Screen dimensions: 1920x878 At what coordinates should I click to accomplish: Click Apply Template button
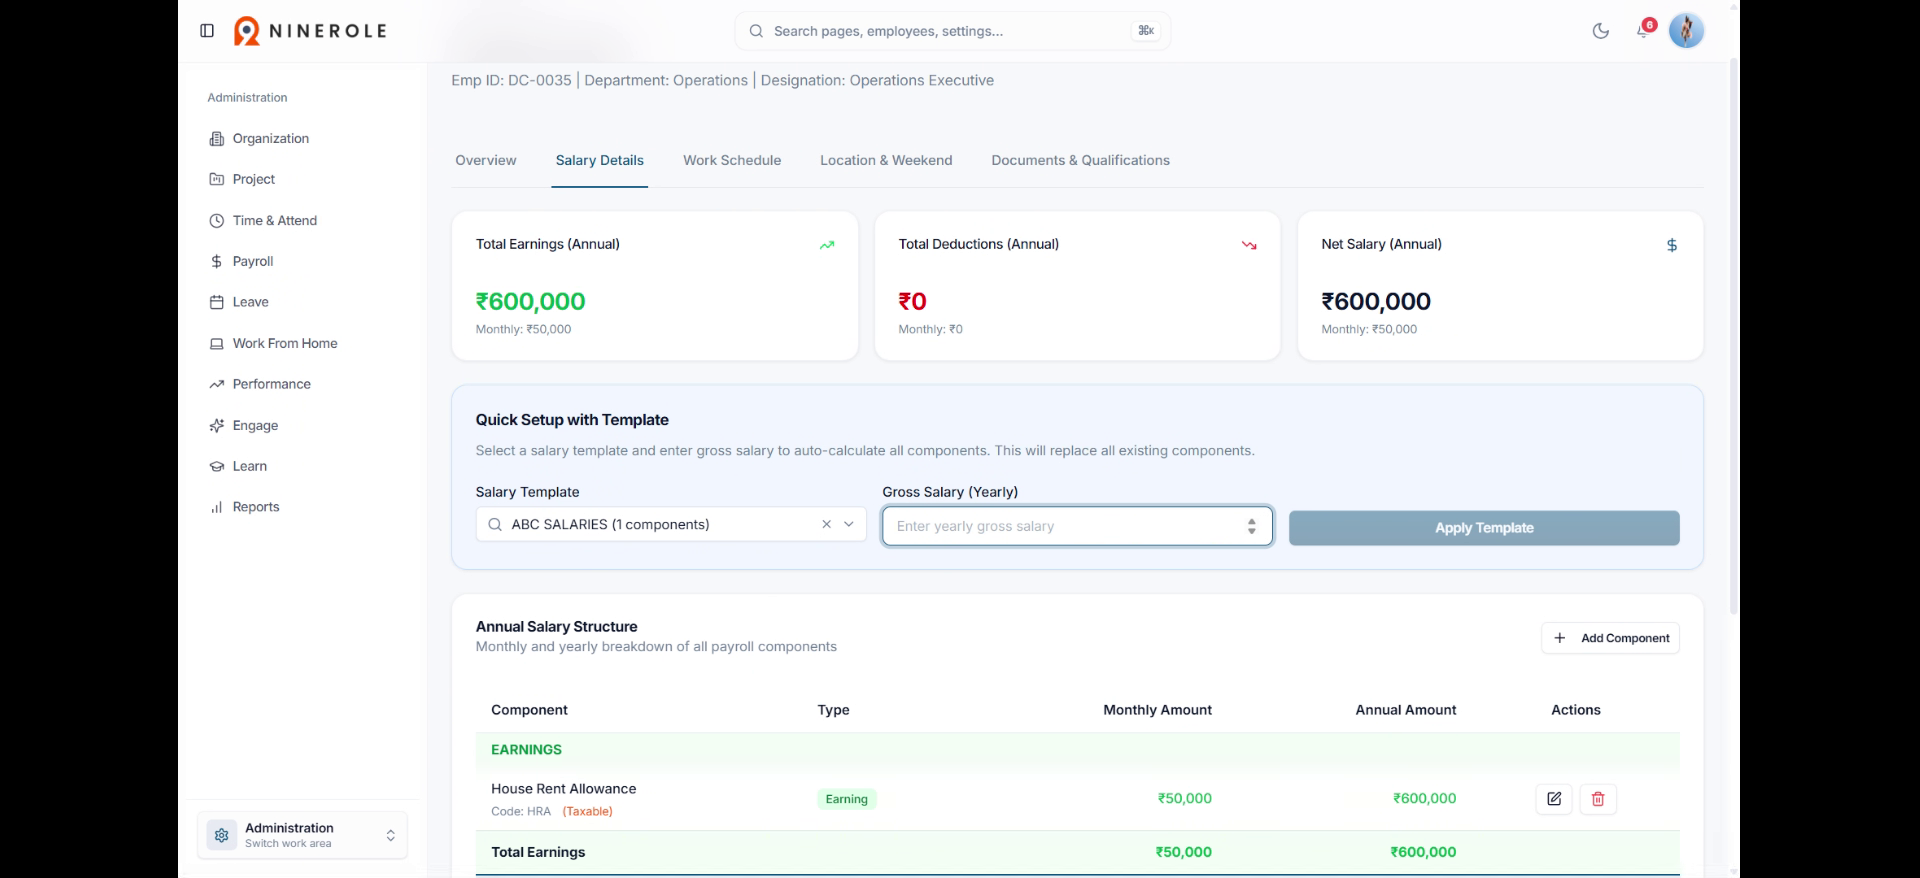point(1484,528)
